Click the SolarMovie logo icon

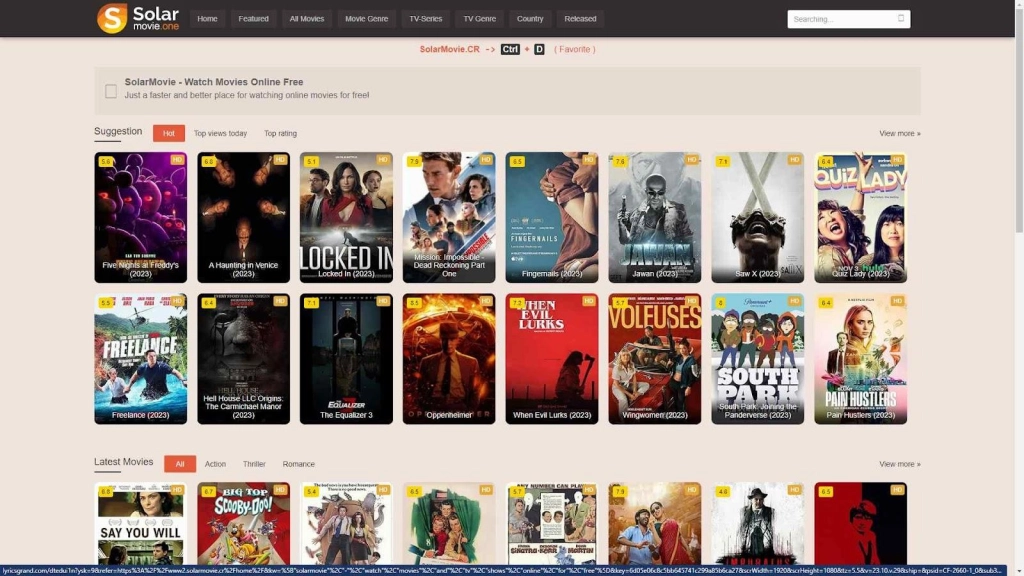click(x=112, y=18)
